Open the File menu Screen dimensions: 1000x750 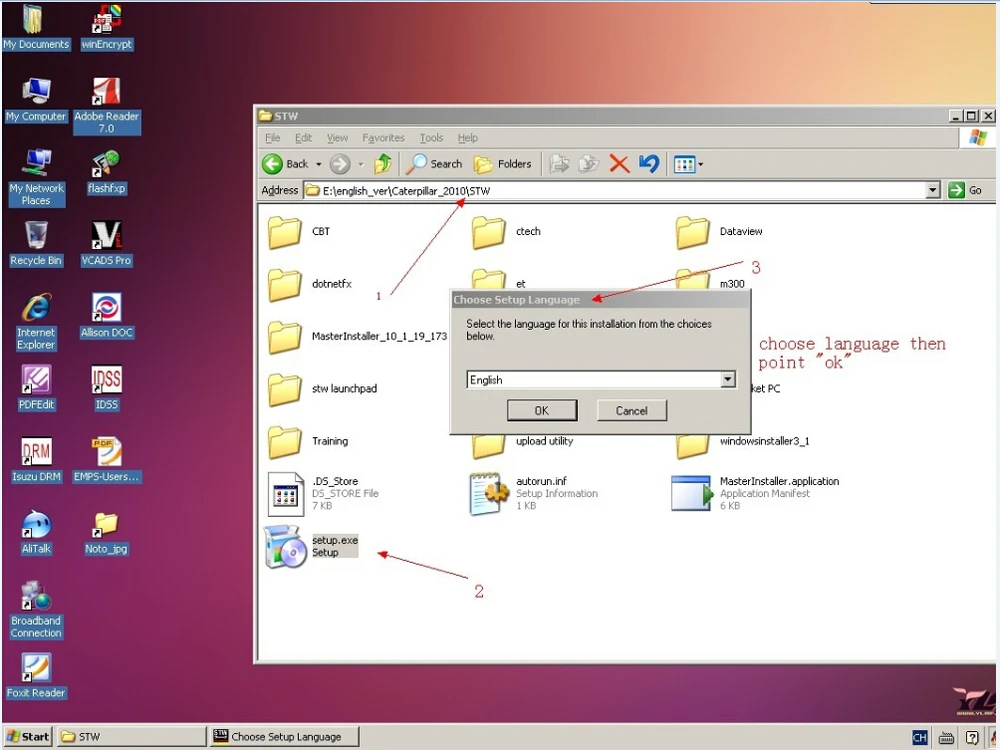pos(272,138)
